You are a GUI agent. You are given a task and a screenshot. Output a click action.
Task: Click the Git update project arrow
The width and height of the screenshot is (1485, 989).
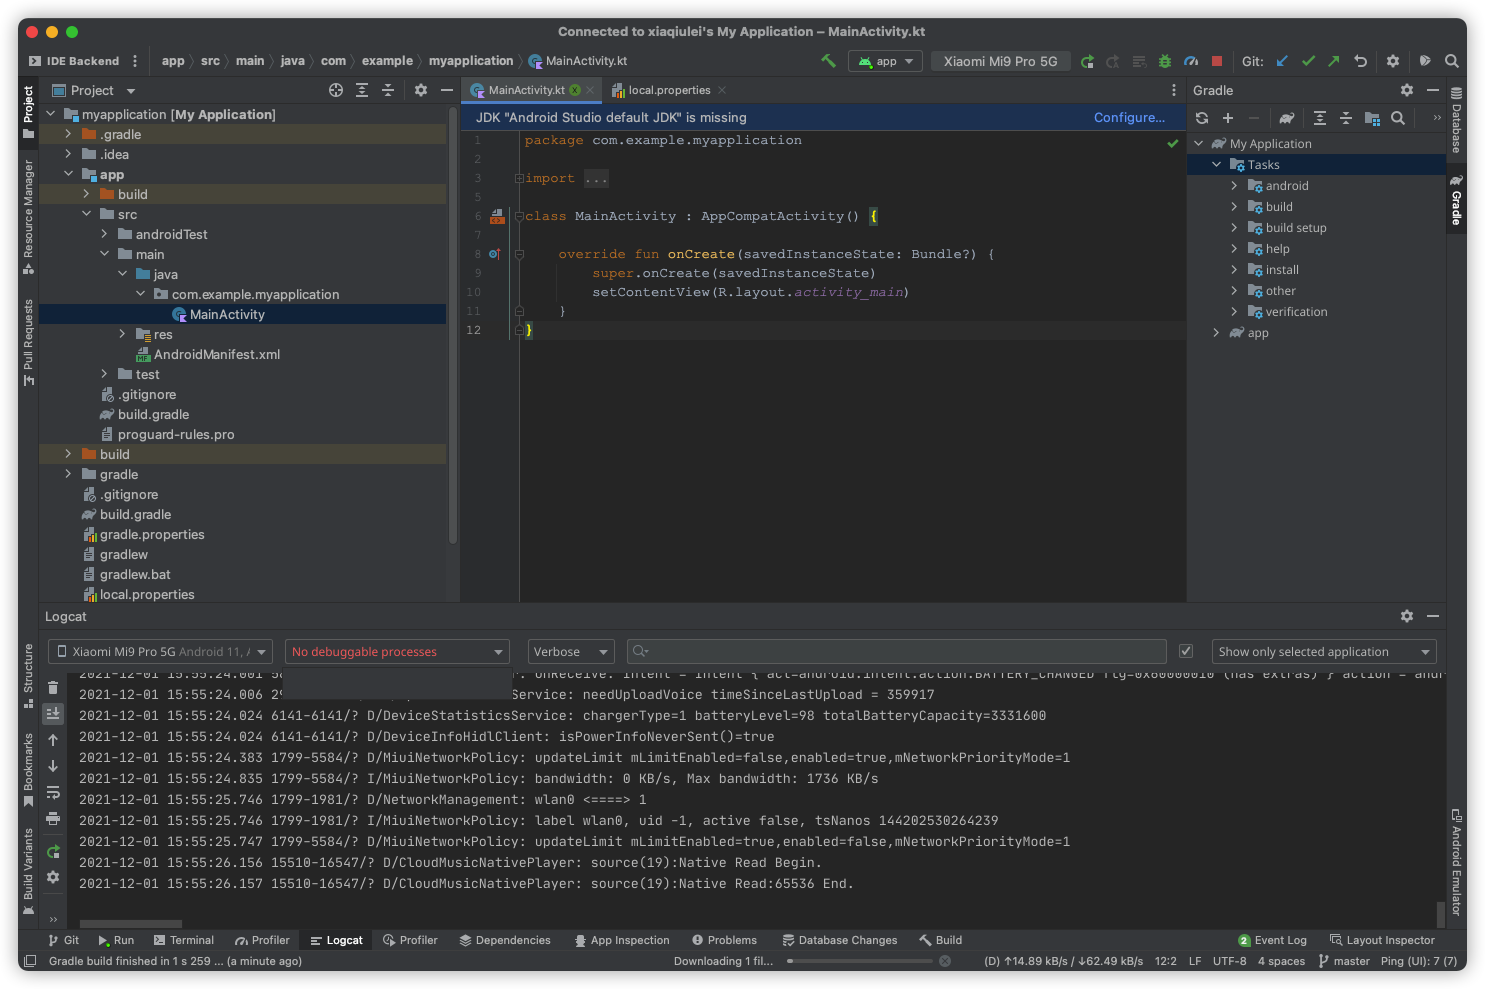(x=1282, y=61)
